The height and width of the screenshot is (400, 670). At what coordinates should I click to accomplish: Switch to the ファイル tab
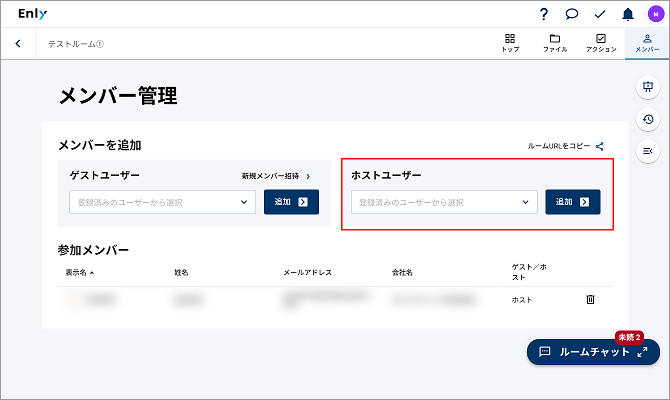click(555, 43)
